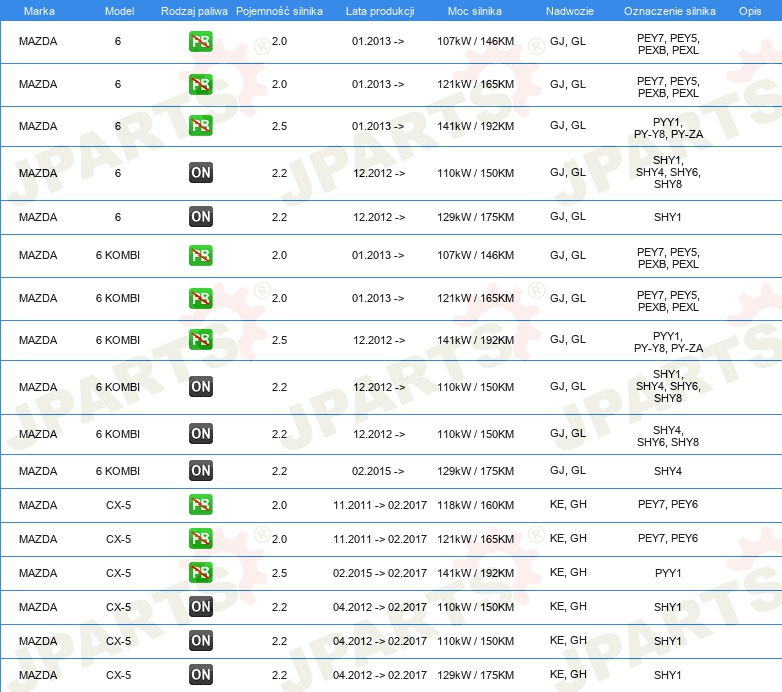Click the Oznaczenie silnika column header

click(x=667, y=10)
